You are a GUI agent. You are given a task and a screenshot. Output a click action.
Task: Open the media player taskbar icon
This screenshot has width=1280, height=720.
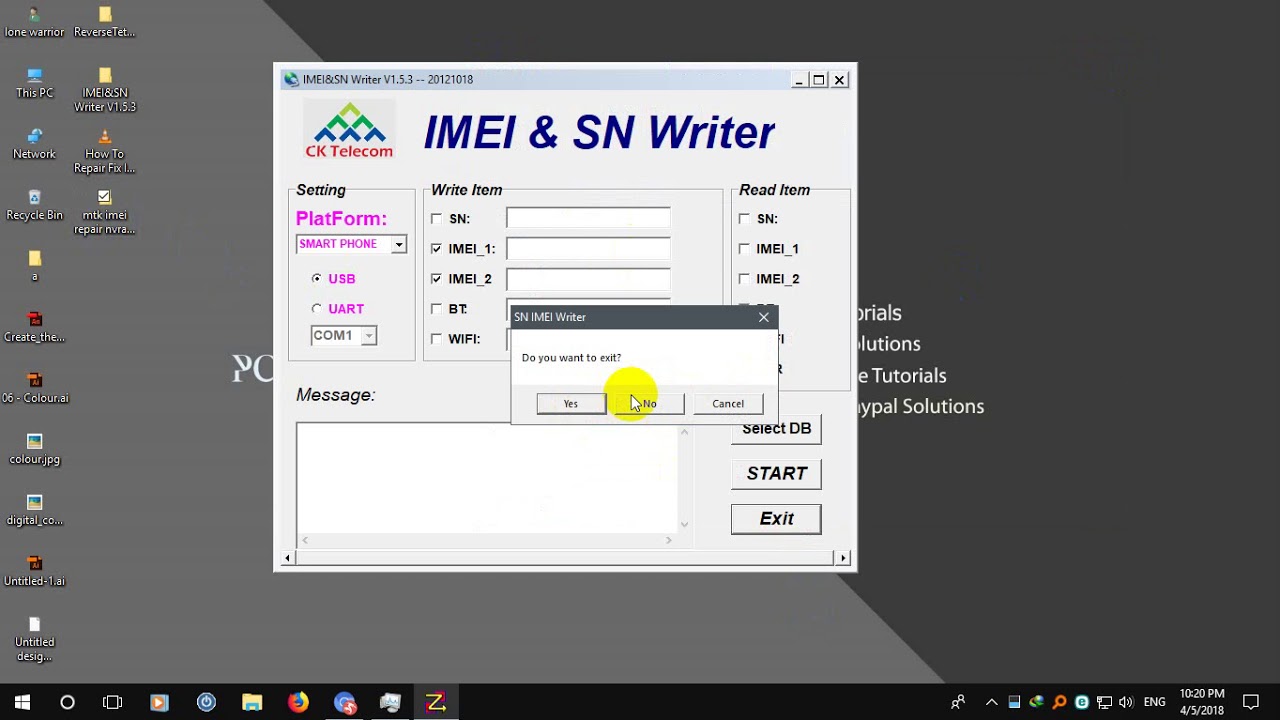[159, 702]
